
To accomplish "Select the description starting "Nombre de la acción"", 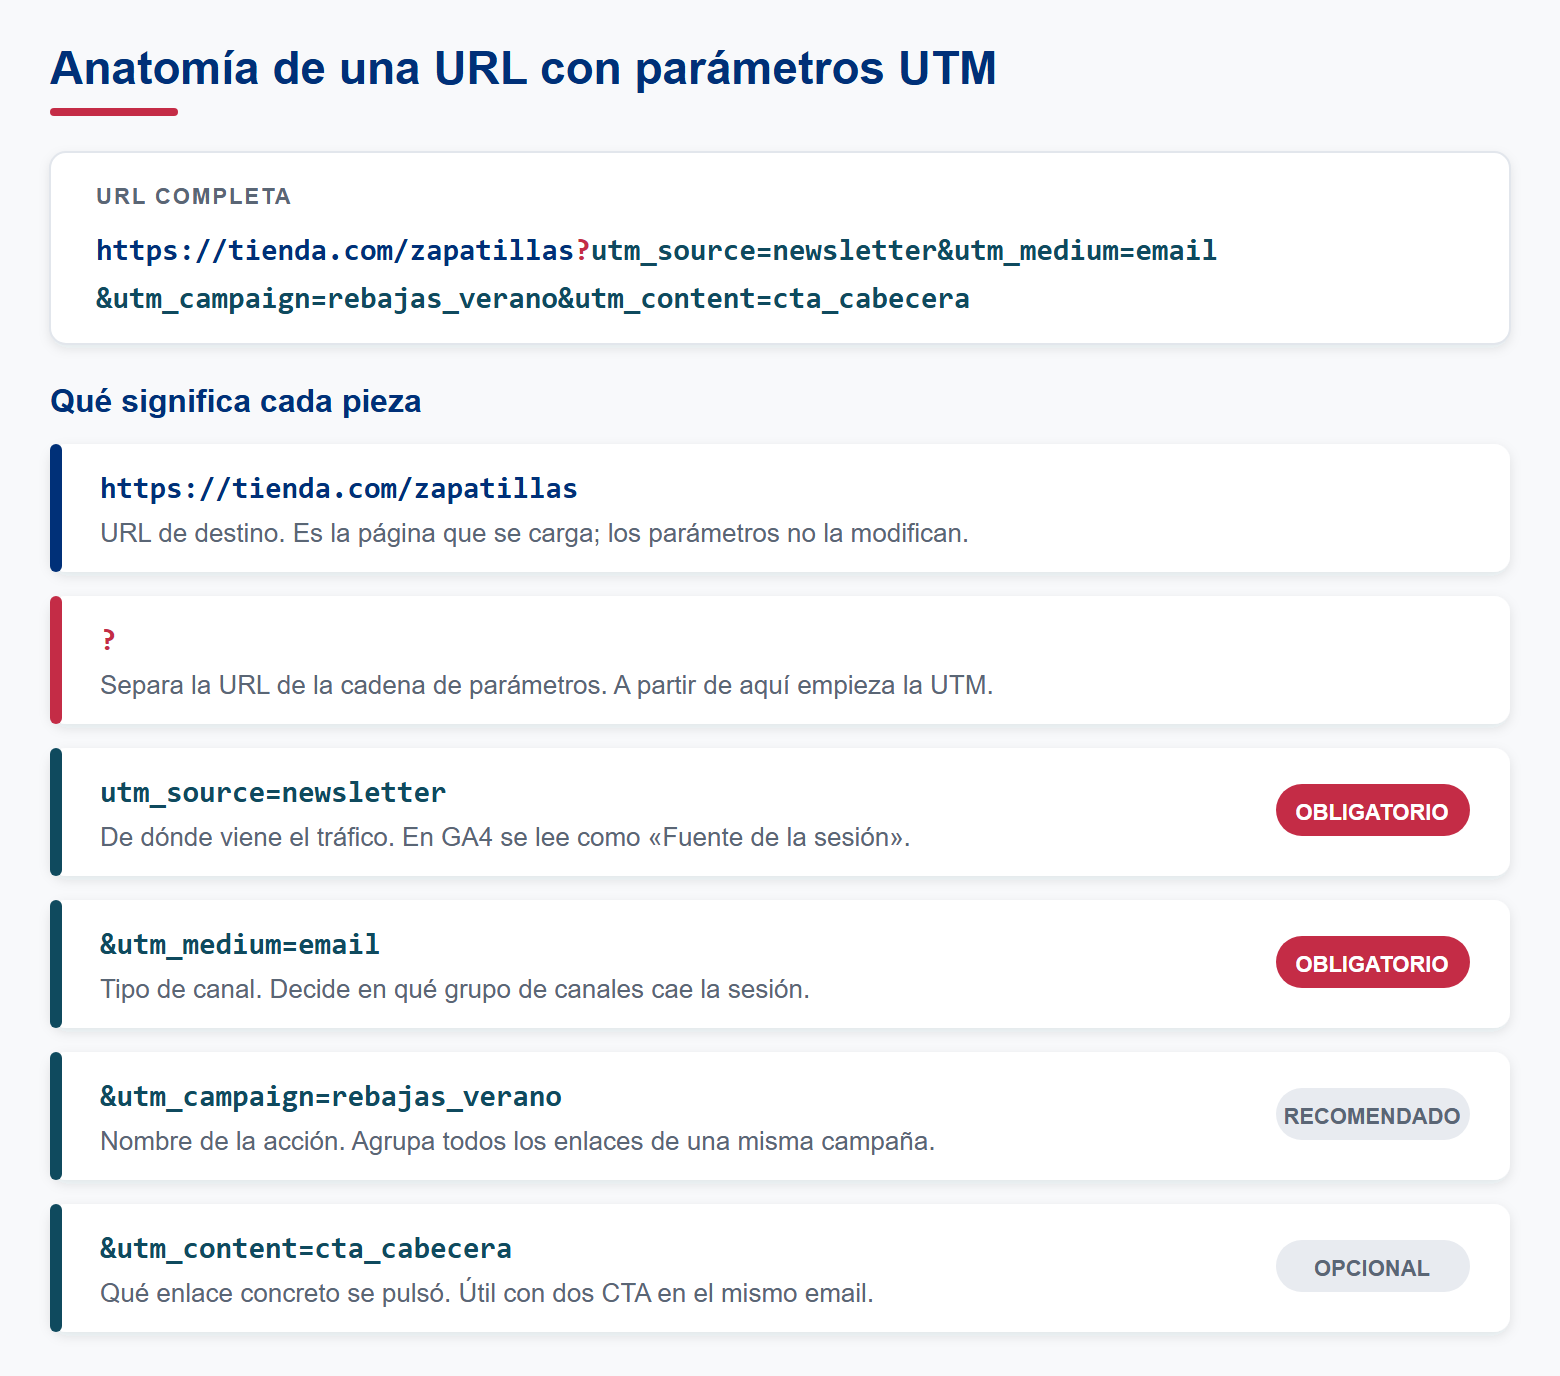I will pyautogui.click(x=517, y=1141).
